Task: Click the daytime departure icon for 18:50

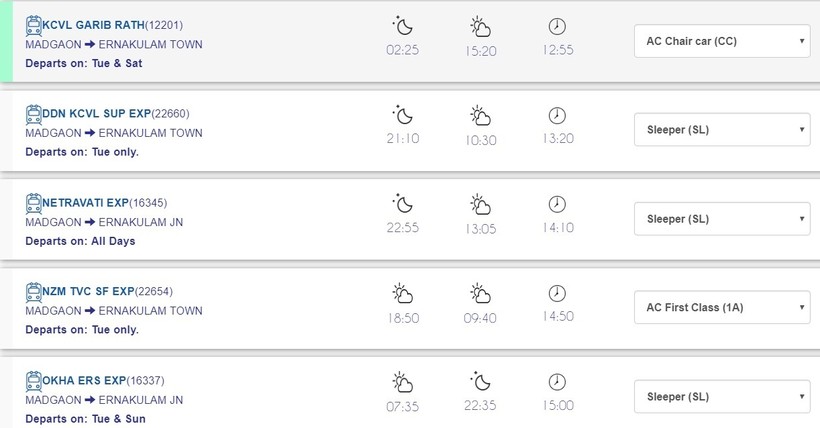Action: pyautogui.click(x=402, y=293)
